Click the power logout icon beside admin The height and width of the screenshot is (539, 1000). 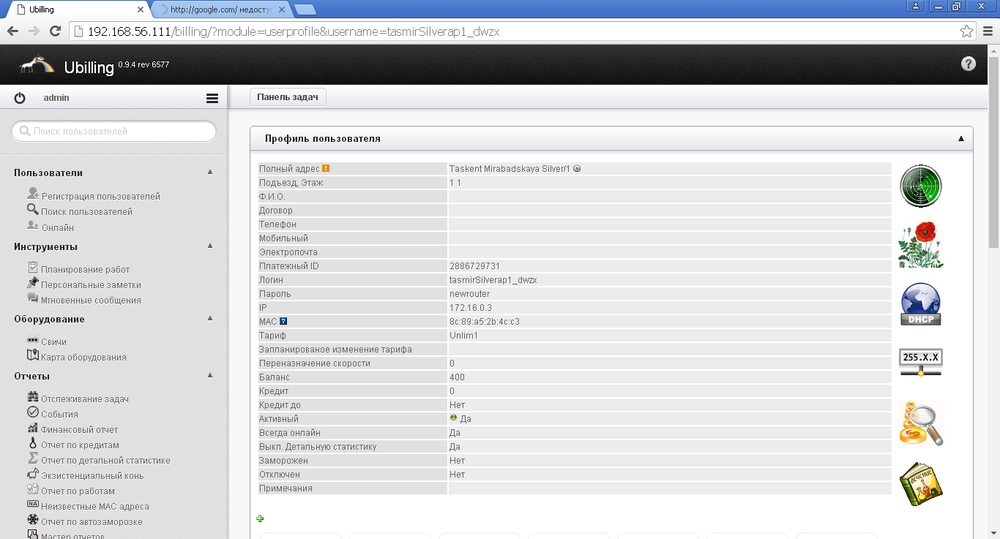[19, 98]
